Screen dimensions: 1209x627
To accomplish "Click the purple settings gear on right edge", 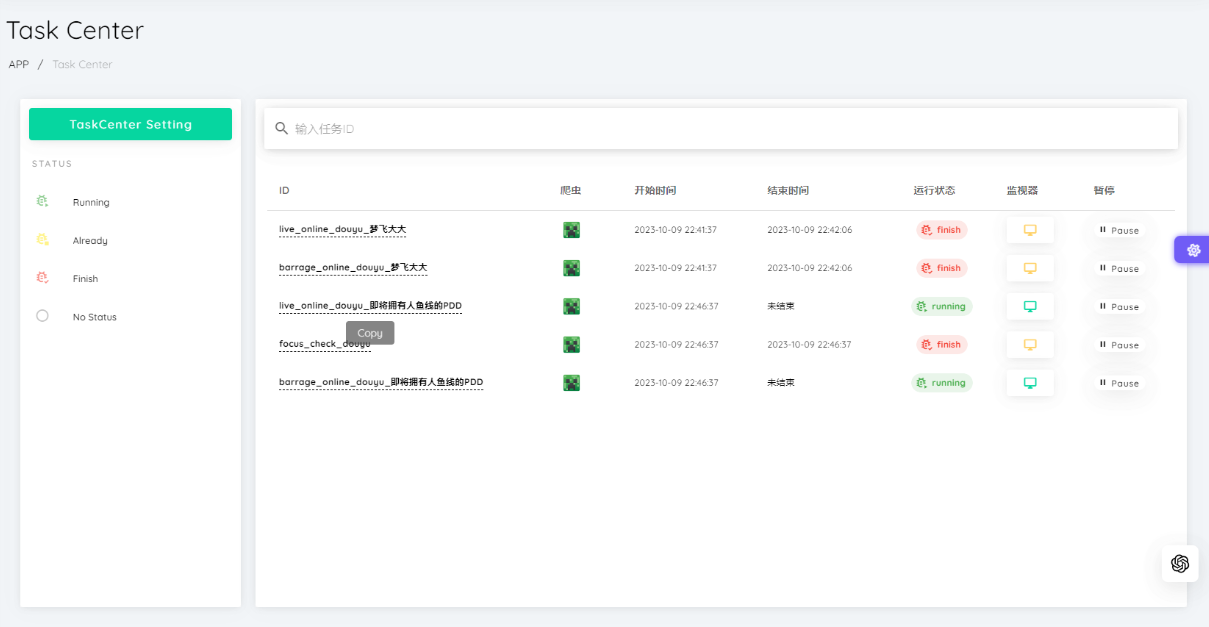I will pos(1193,250).
